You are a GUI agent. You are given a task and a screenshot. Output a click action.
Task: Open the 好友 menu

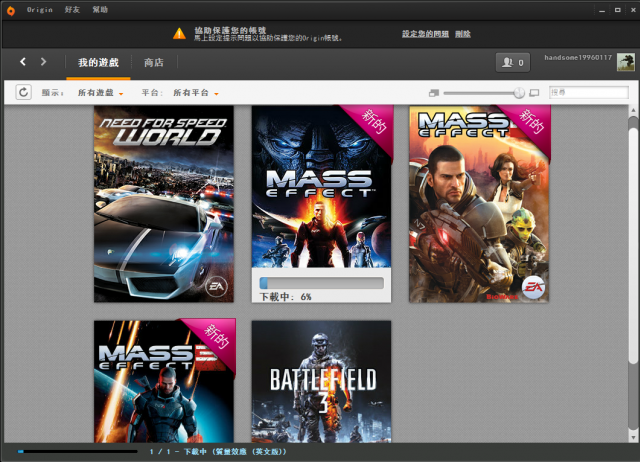(x=72, y=10)
